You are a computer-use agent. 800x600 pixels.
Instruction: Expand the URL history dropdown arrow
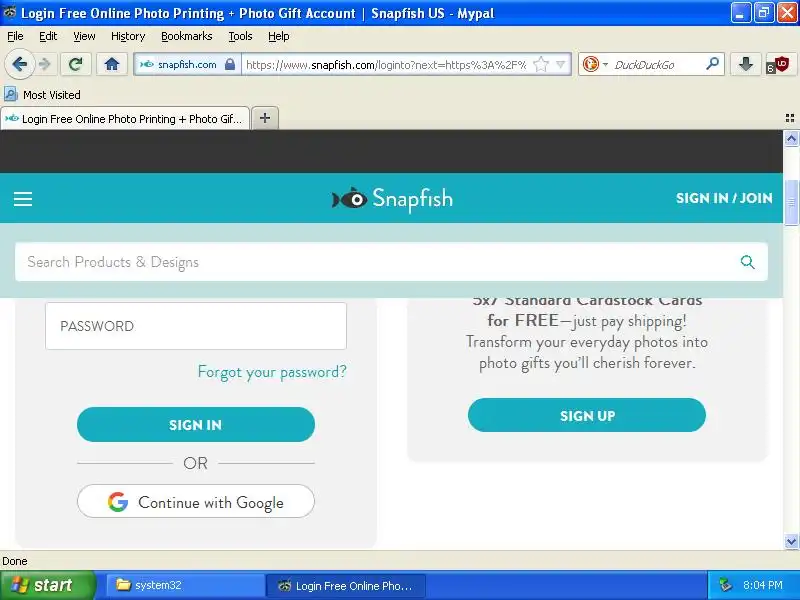pos(561,64)
